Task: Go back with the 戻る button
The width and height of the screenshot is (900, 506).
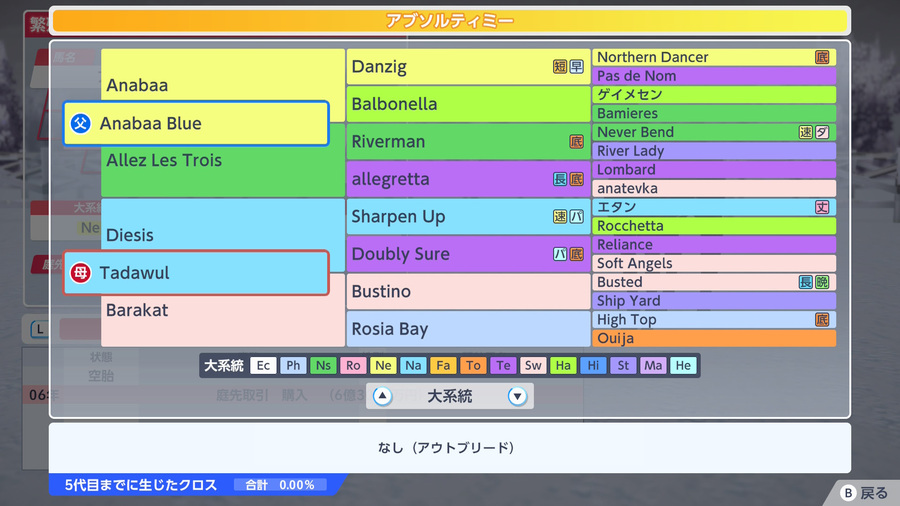Action: [864, 493]
